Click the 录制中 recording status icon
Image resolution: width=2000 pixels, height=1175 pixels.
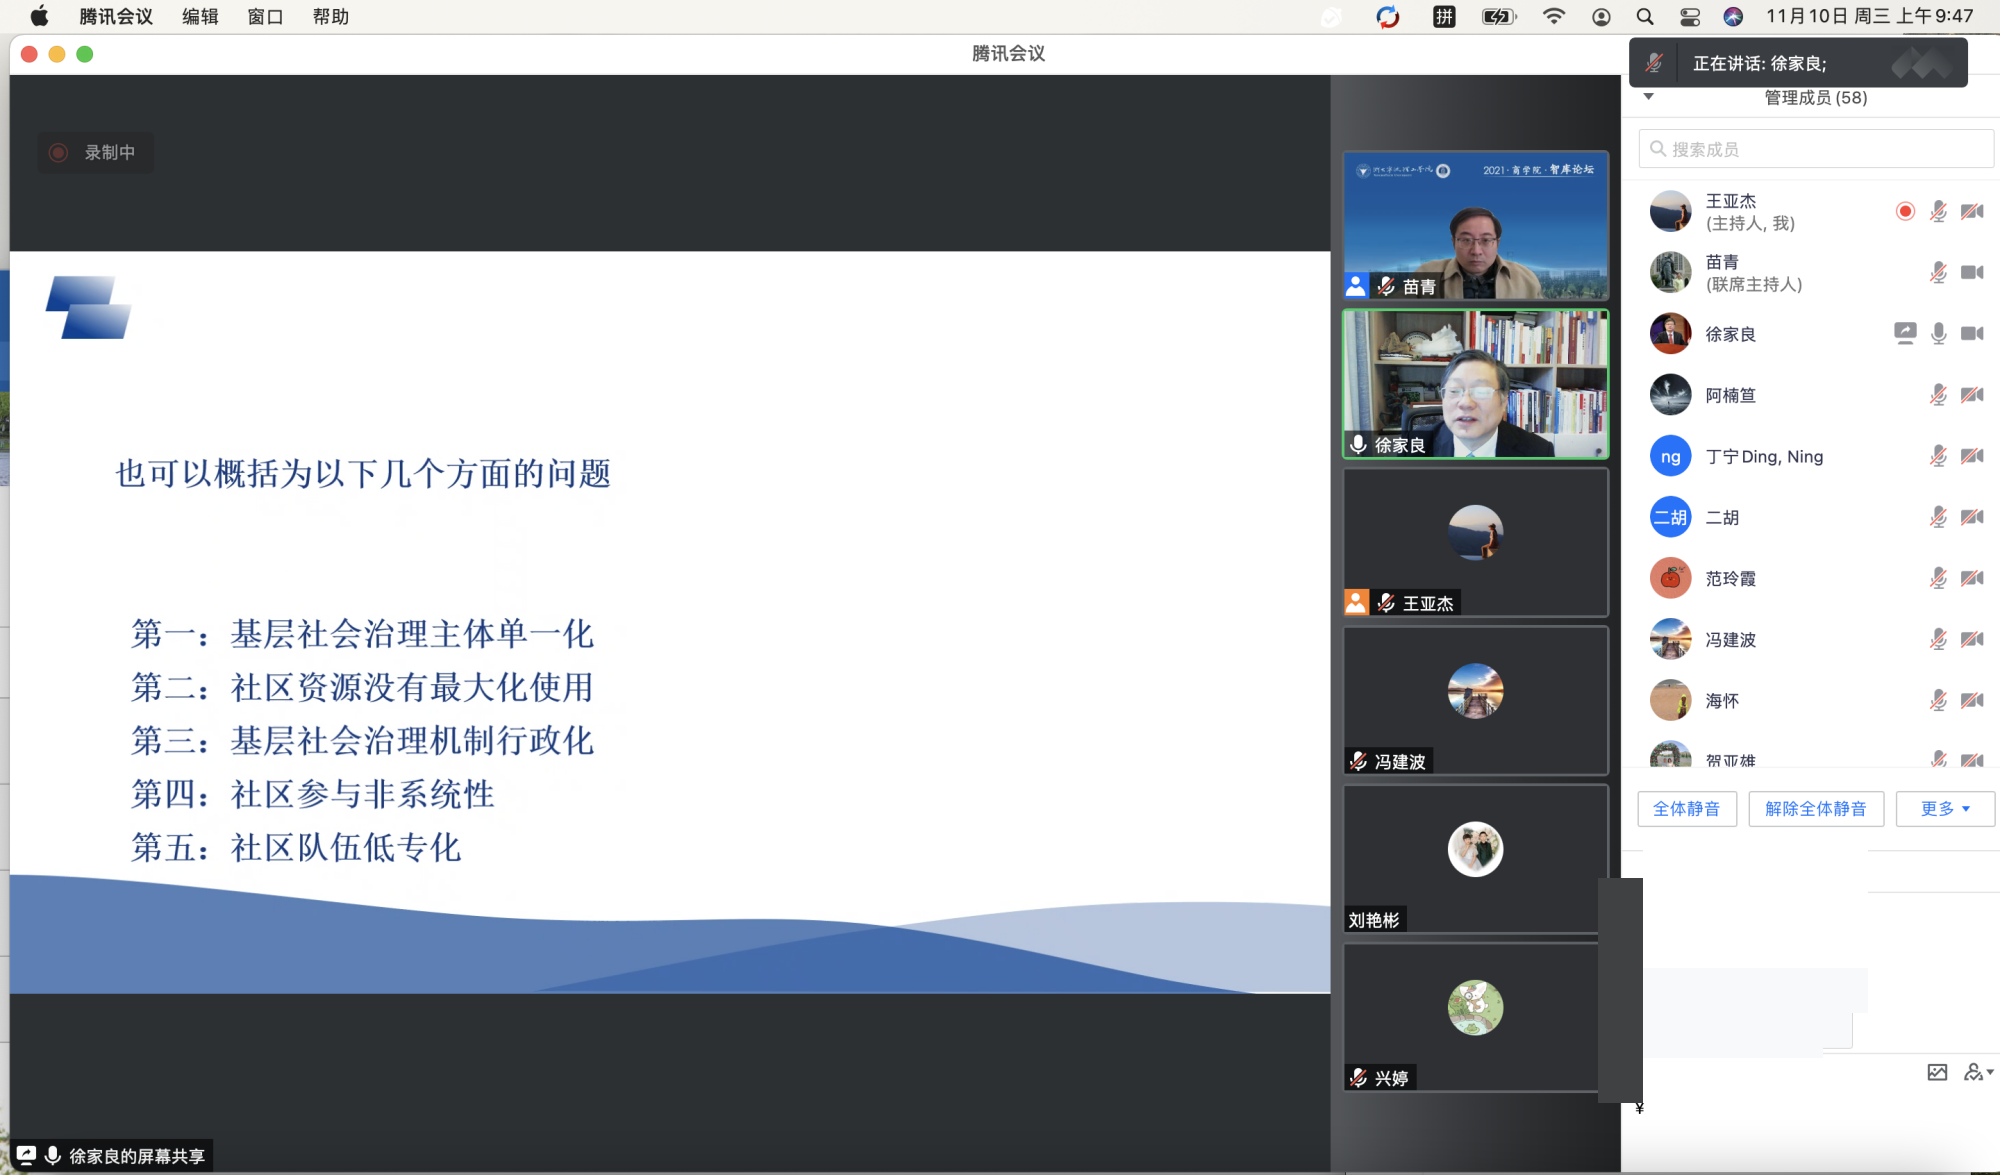[x=59, y=152]
